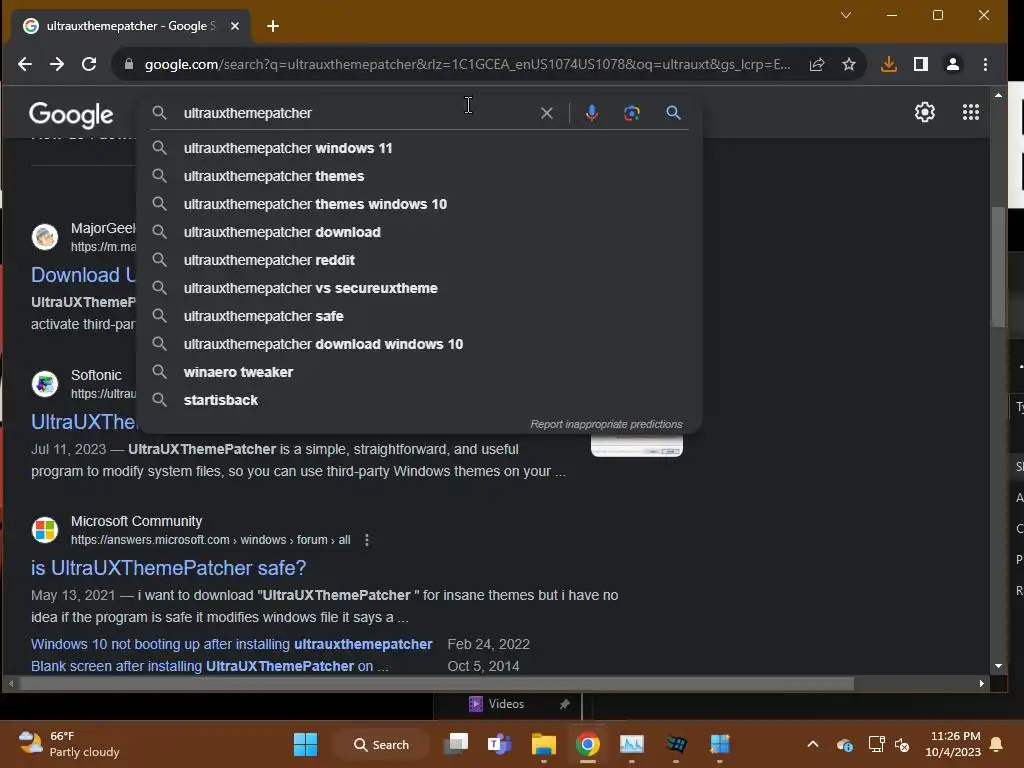This screenshot has width=1024, height=768.
Task: Select suggestion ultrauxthemepatcher reddit
Action: tap(419, 261)
